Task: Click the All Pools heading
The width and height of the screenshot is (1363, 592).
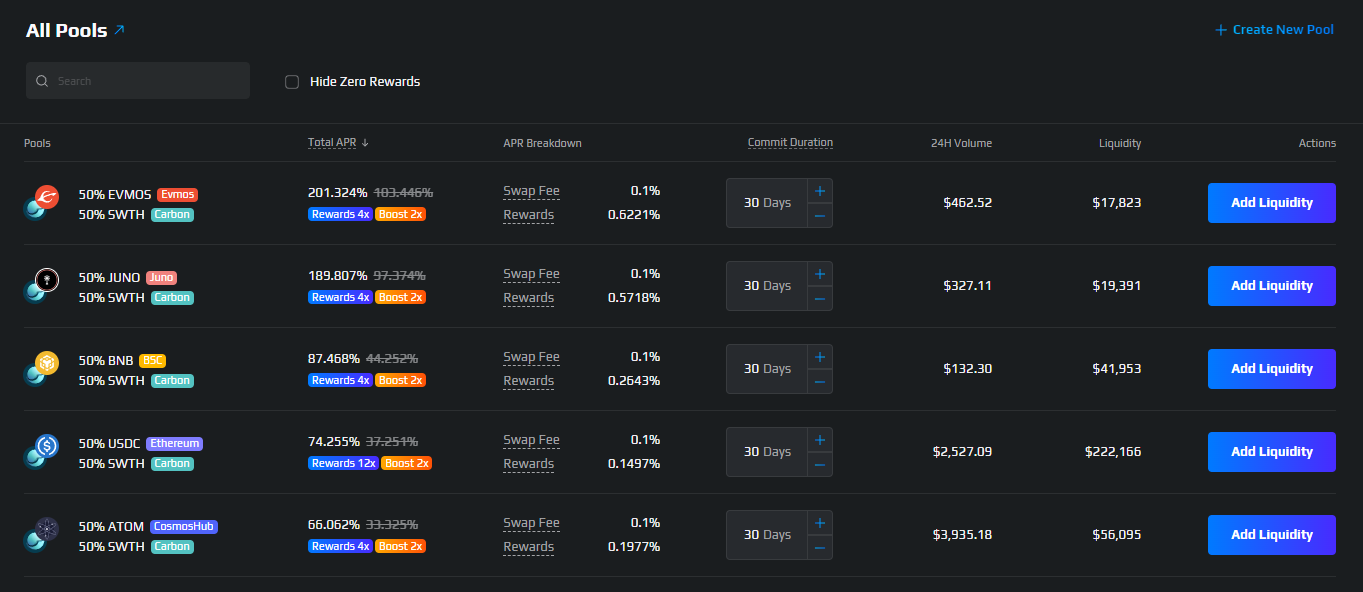Action: coord(67,30)
